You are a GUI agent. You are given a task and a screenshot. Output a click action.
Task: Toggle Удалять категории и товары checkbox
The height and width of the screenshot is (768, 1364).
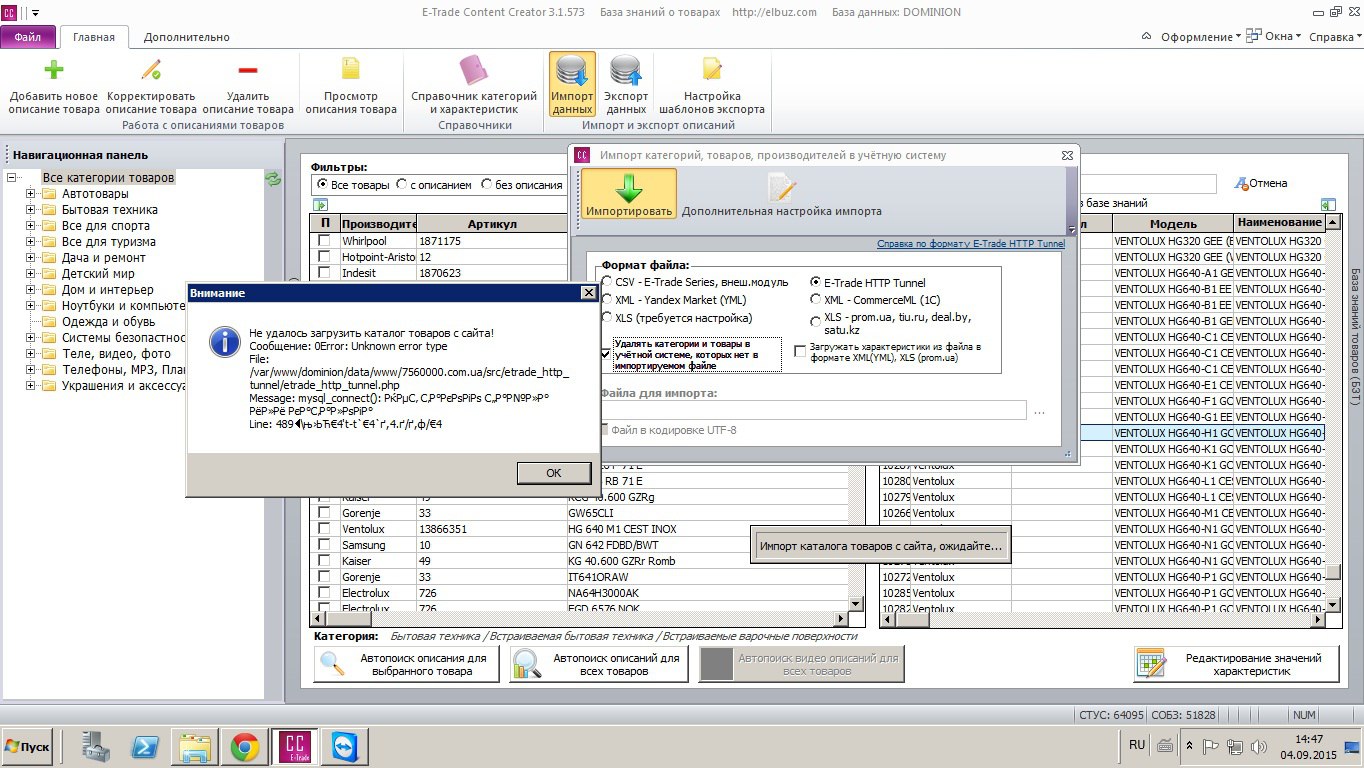point(607,354)
